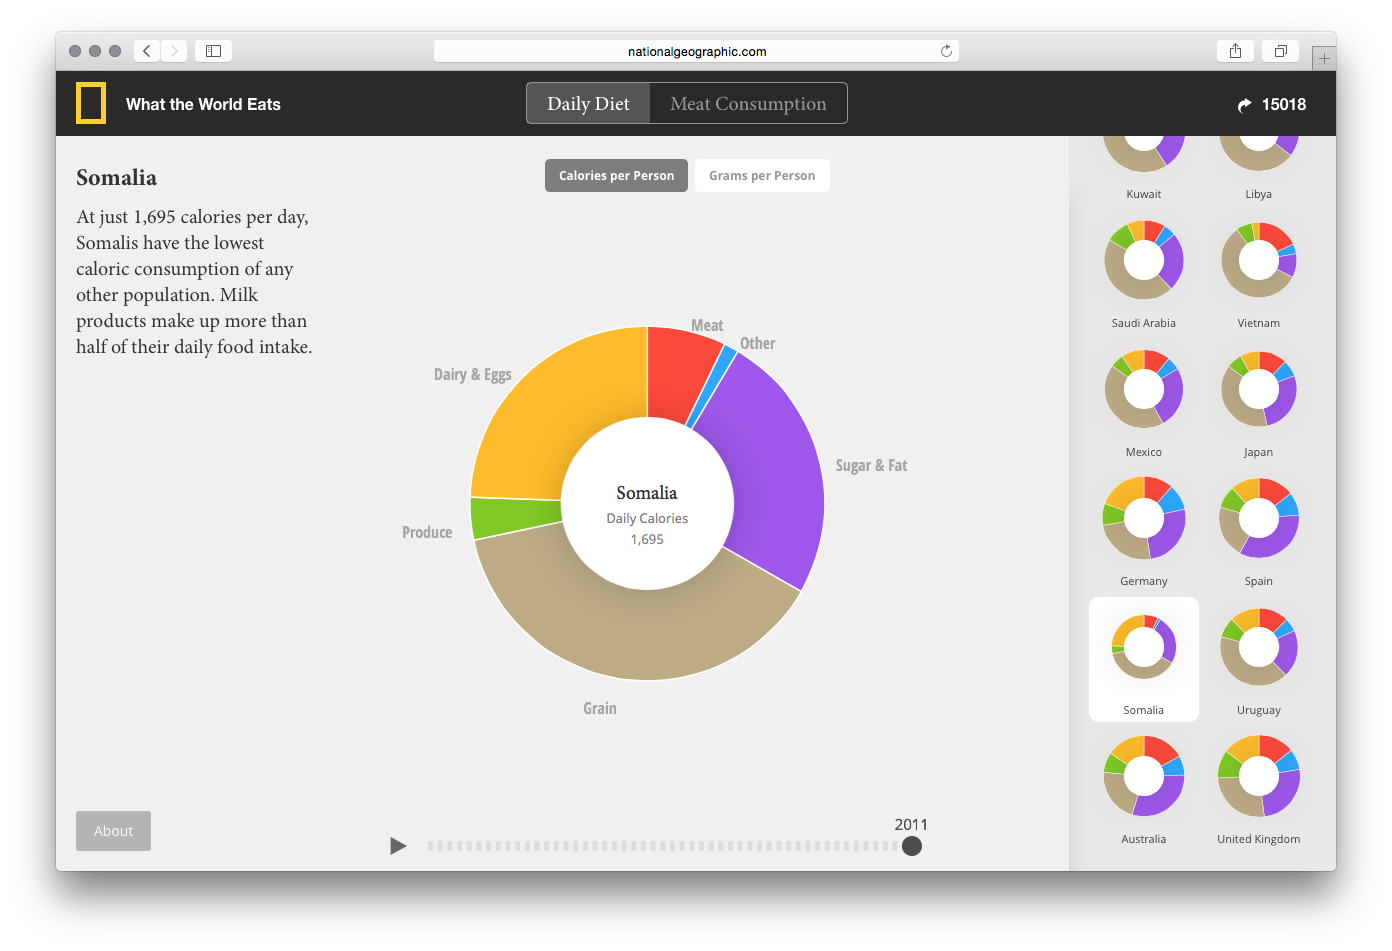
Task: Toggle the Safari sidebar icon
Action: click(213, 51)
